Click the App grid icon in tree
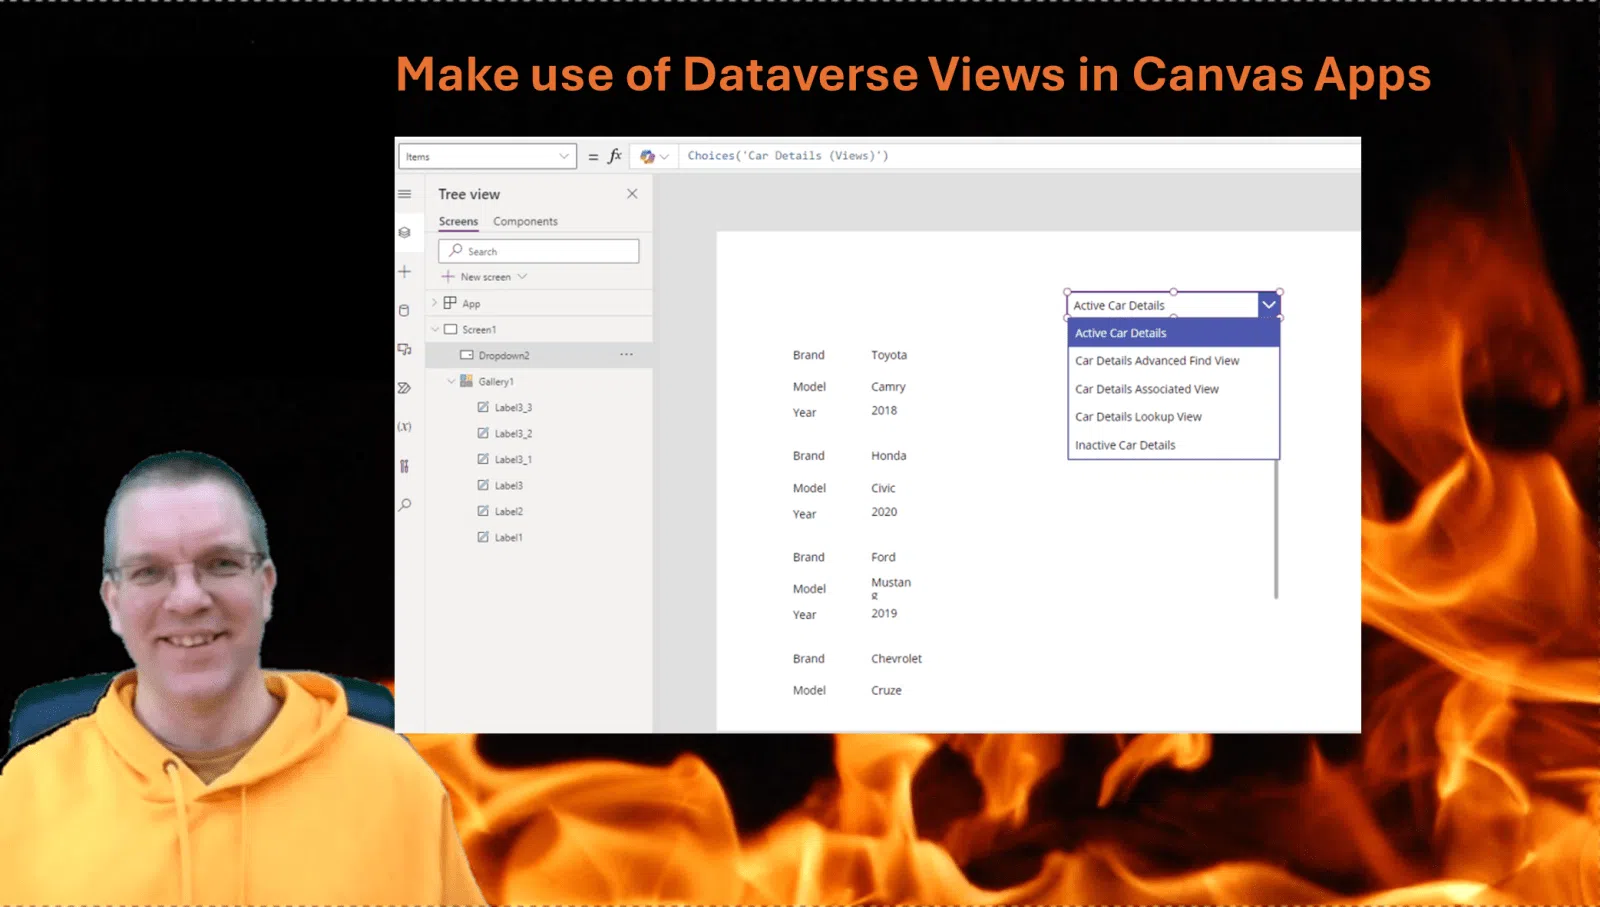This screenshot has height=907, width=1600. pos(450,303)
